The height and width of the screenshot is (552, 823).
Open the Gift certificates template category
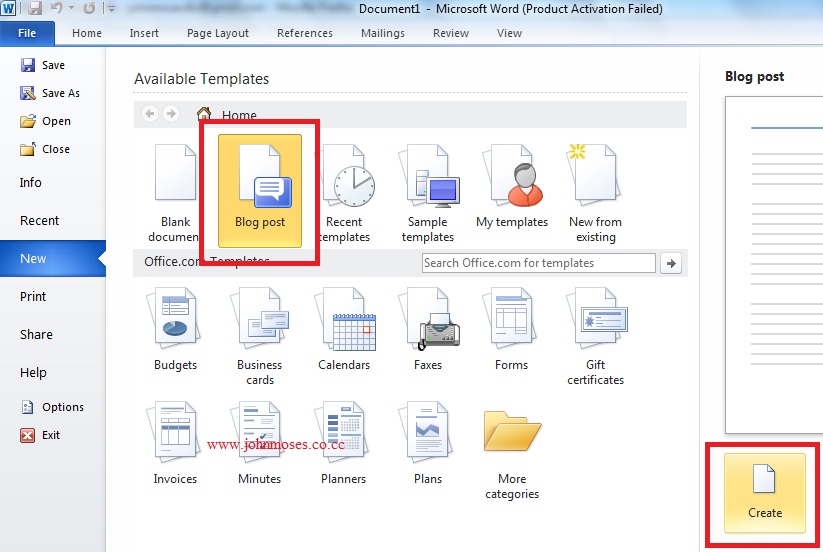click(x=596, y=336)
